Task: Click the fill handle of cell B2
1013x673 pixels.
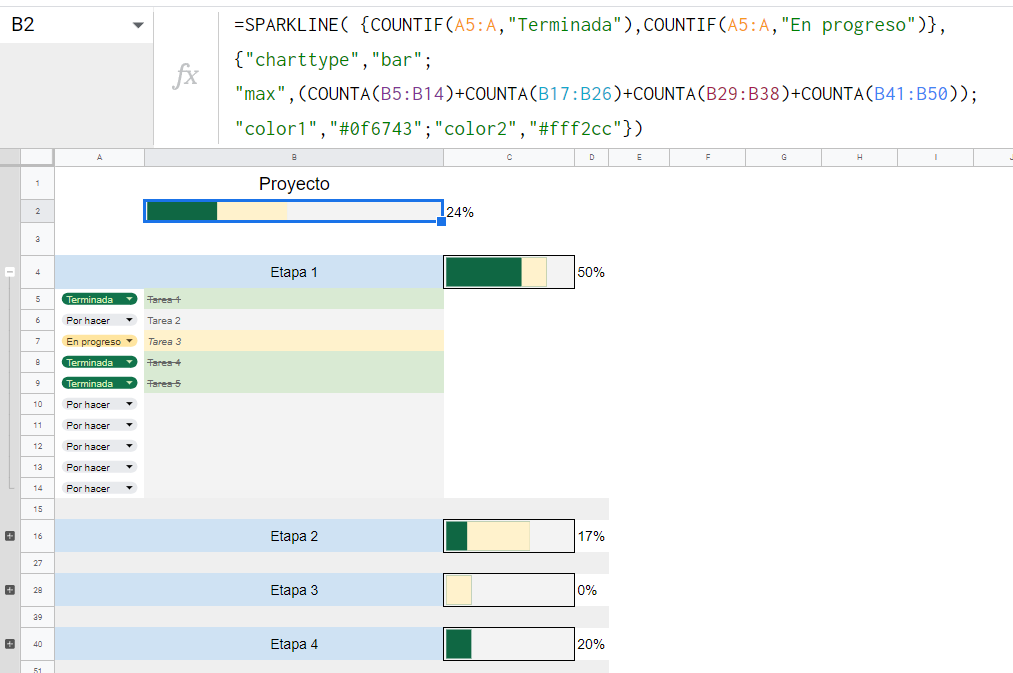Action: click(441, 222)
